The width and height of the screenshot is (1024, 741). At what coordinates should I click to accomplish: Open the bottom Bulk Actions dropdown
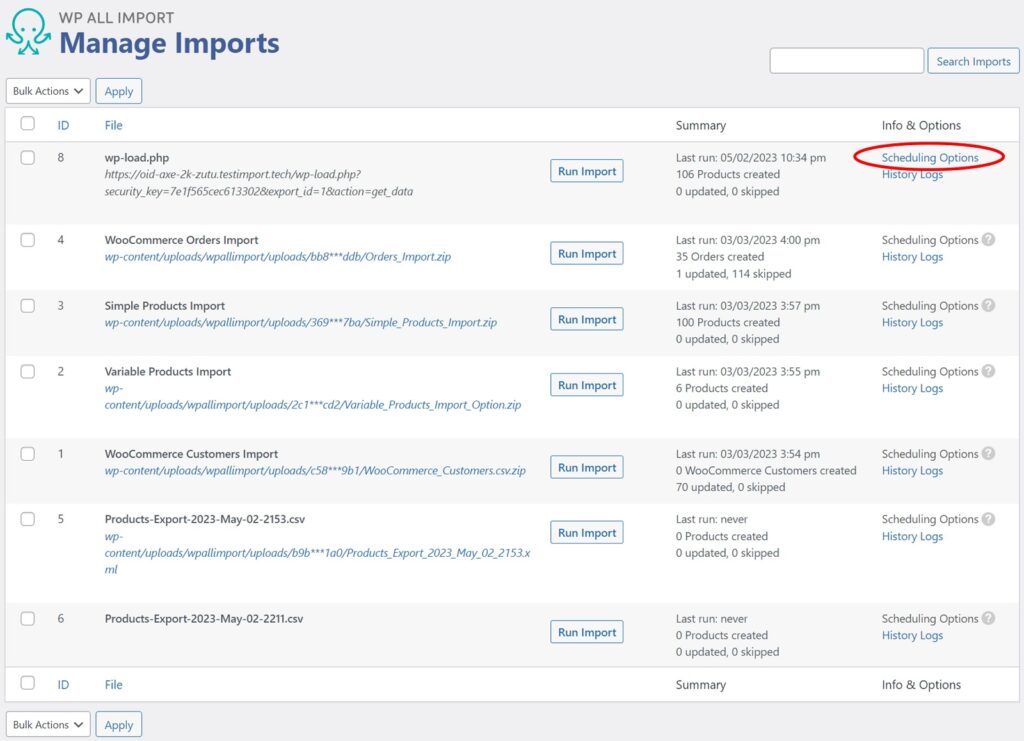[x=47, y=723]
